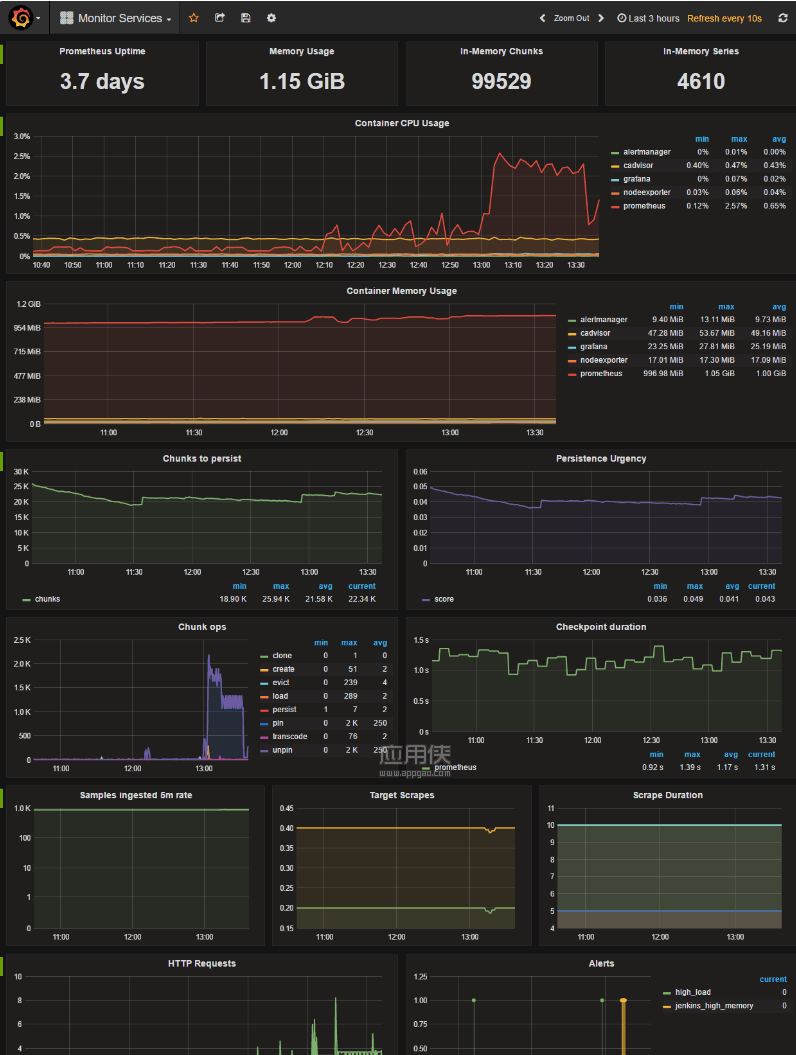796x1055 pixels.
Task: Save the dashboard with floppy icon
Action: pos(246,18)
